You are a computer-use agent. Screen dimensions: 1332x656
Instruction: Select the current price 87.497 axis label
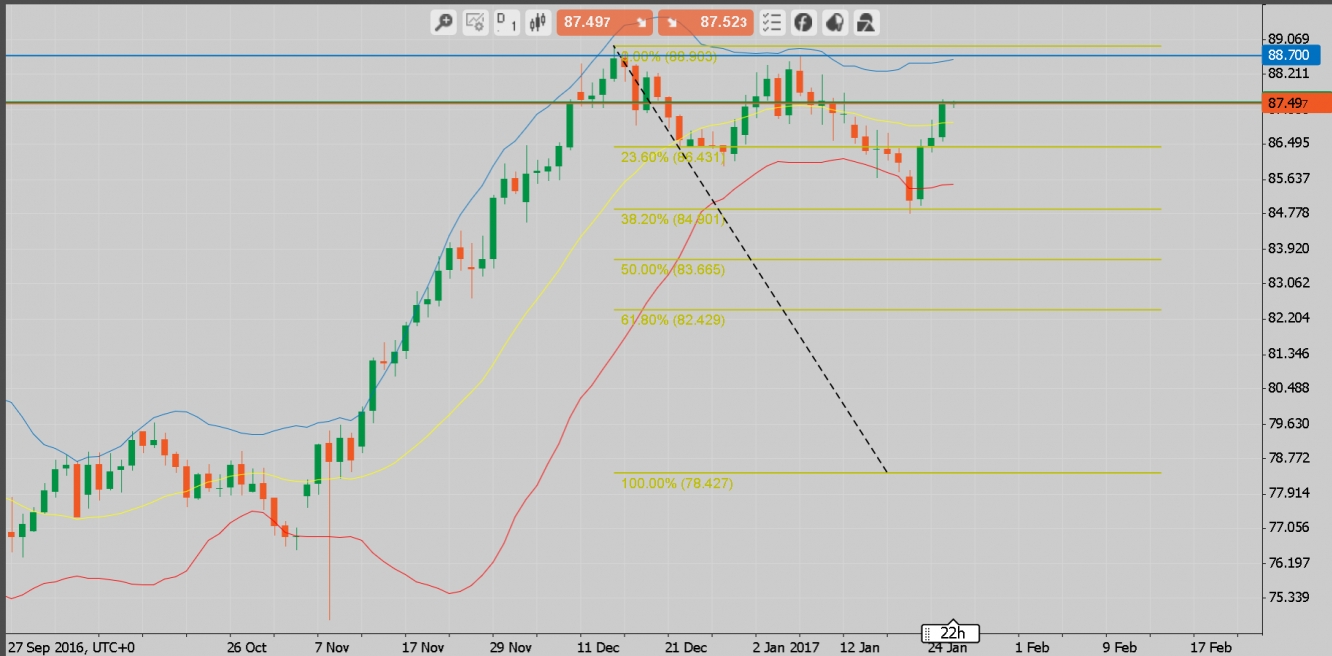click(1298, 102)
